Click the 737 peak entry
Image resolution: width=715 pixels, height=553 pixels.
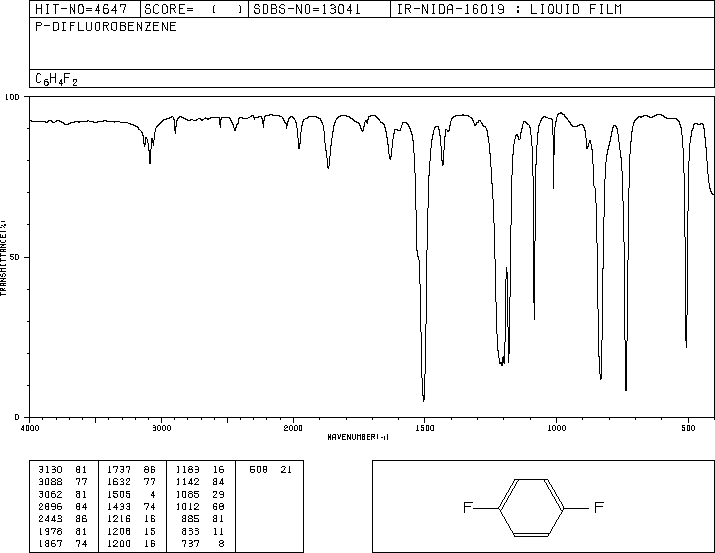click(203, 543)
